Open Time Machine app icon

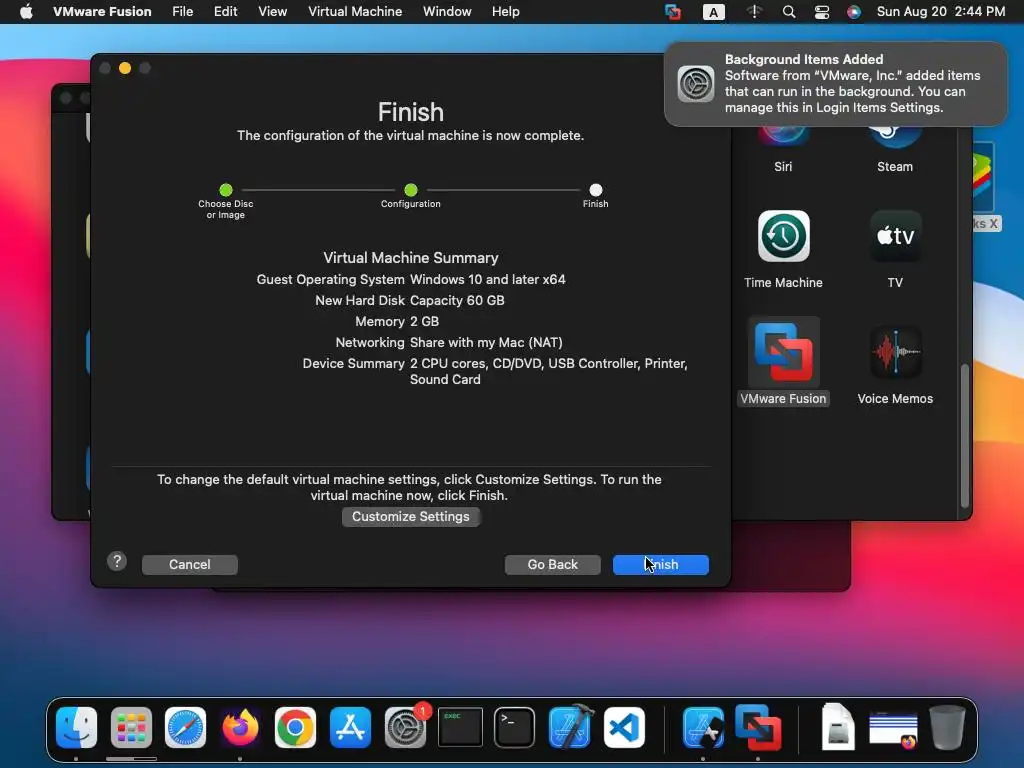click(783, 236)
